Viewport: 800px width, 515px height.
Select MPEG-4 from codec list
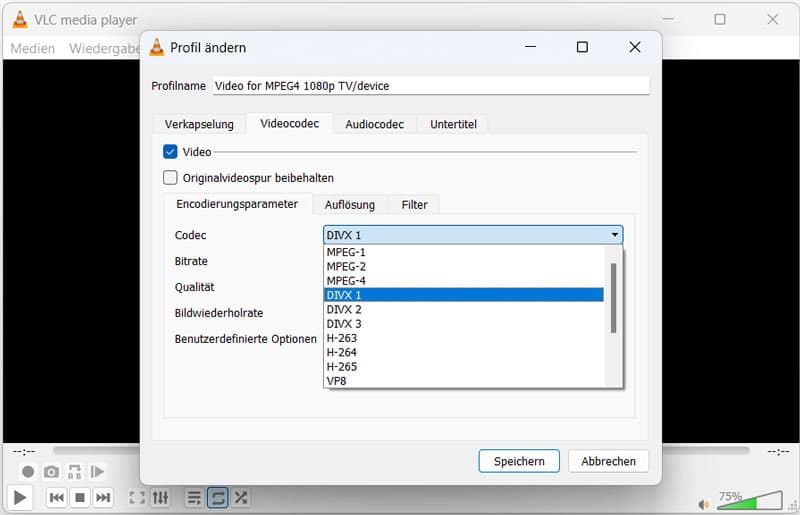pyautogui.click(x=464, y=281)
